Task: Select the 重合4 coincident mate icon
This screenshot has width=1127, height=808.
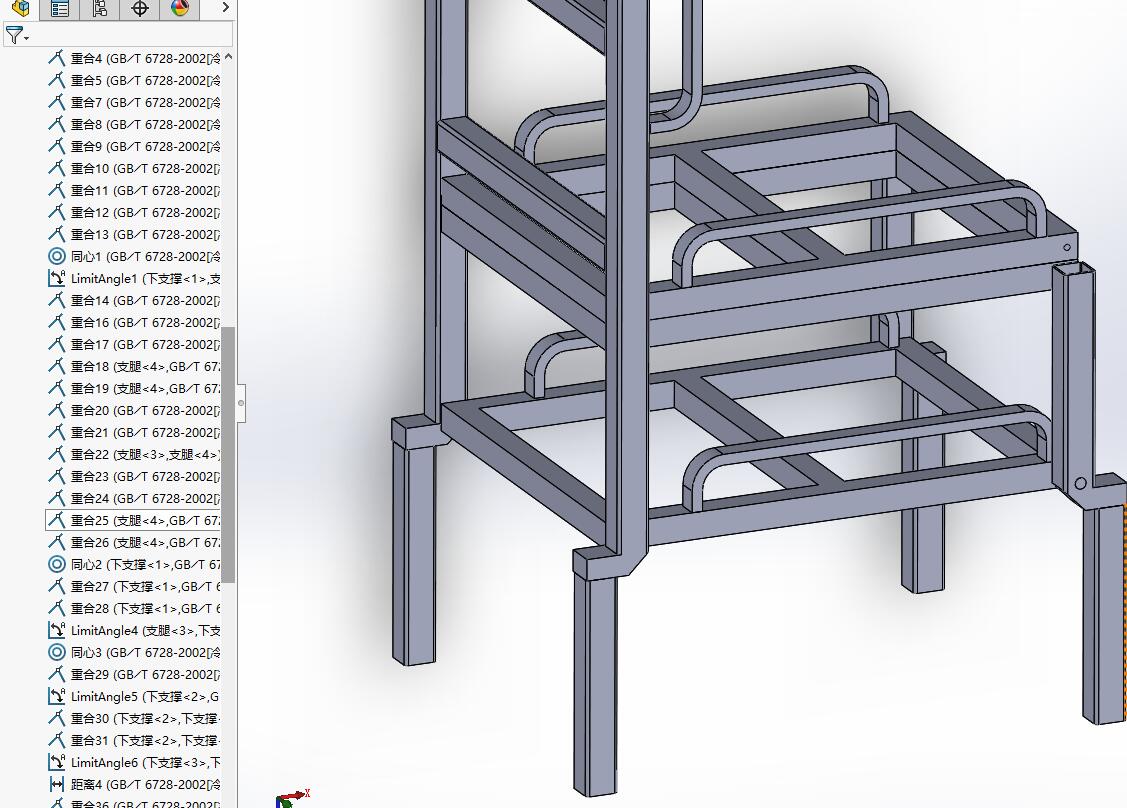Action: [x=57, y=58]
